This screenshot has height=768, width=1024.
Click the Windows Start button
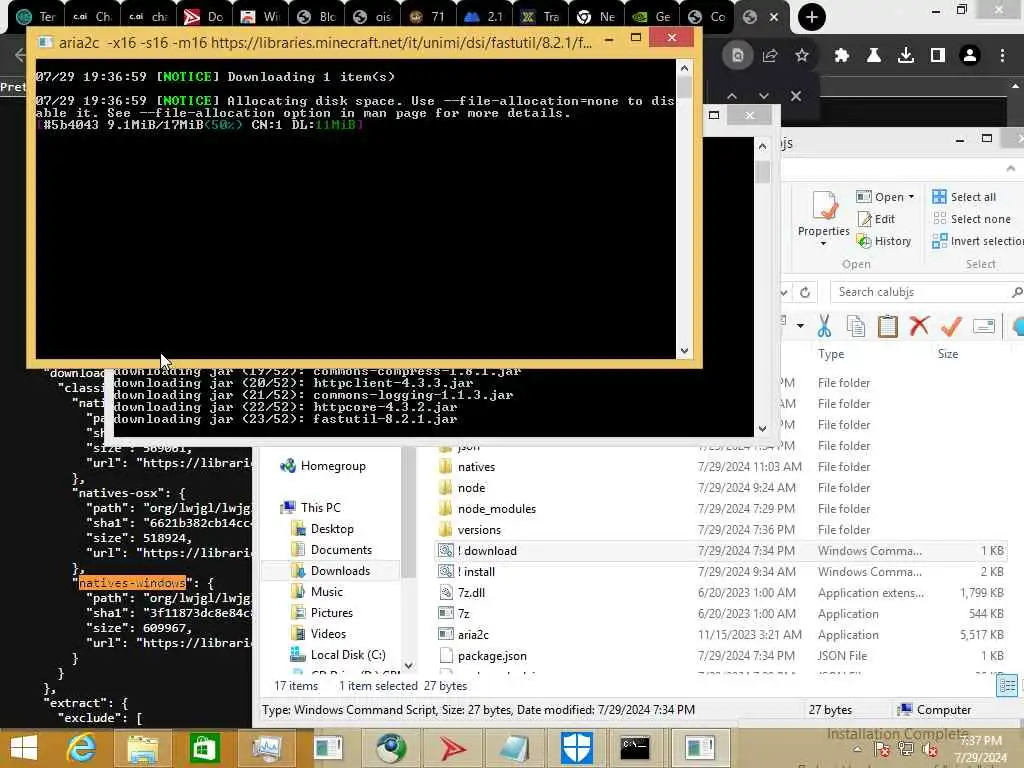(24, 748)
